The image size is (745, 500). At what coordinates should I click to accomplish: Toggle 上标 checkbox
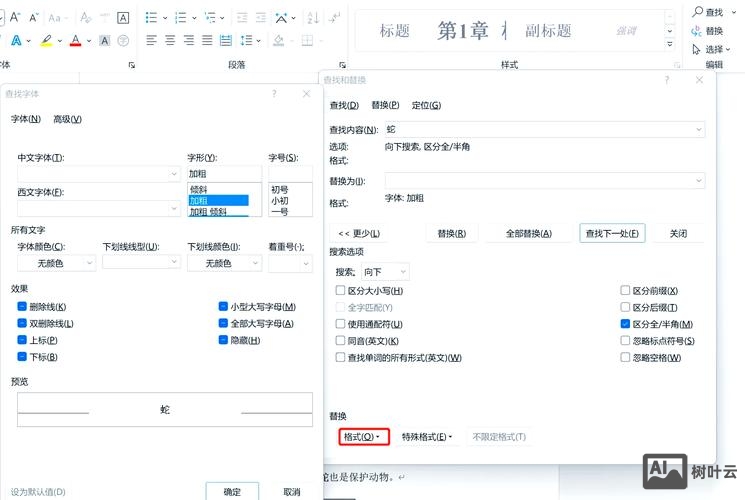(x=22, y=340)
